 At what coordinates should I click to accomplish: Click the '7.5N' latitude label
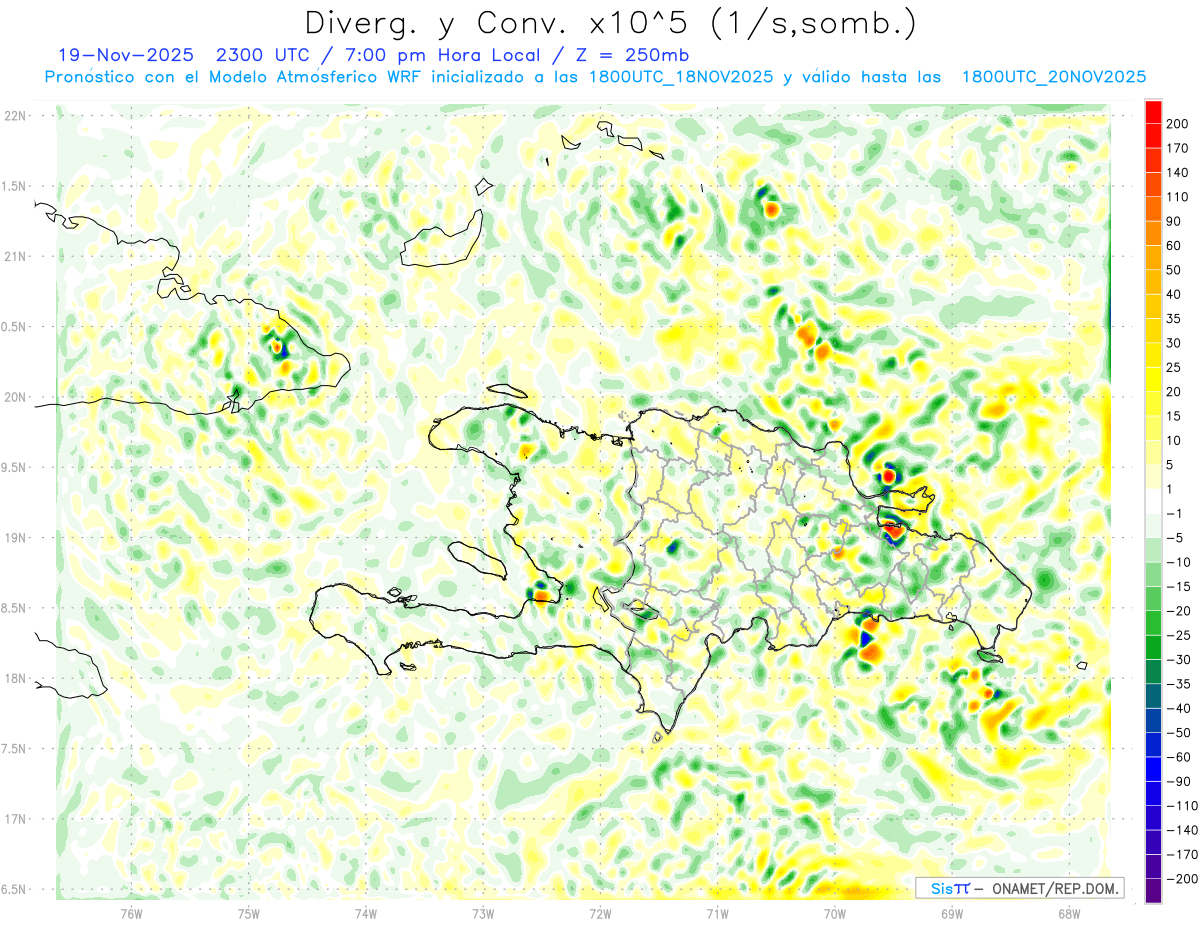(x=15, y=749)
